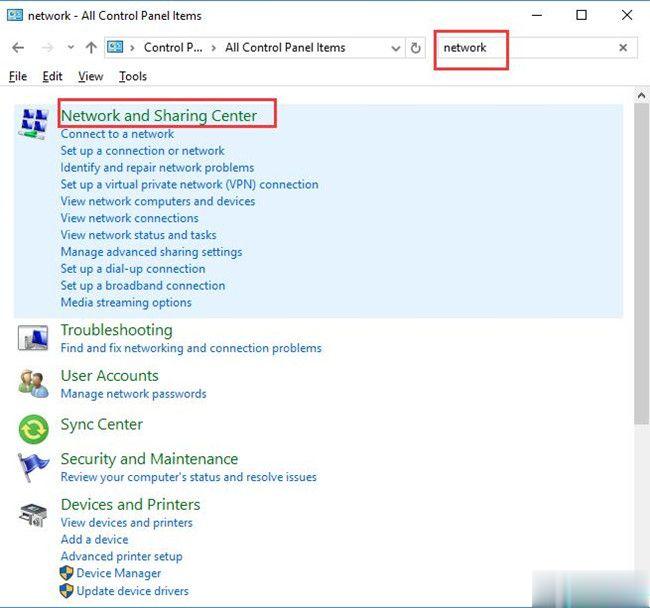Click the Security and Maintenance flag icon
The image size is (650, 608).
pyautogui.click(x=33, y=467)
